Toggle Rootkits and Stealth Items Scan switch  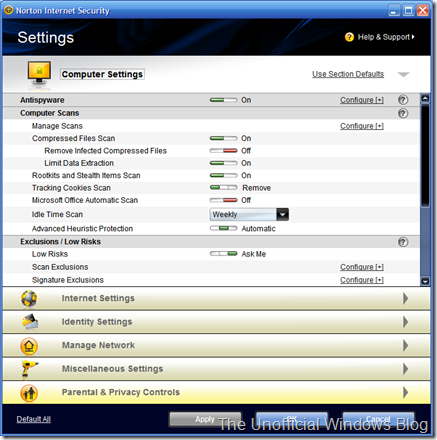coord(223,175)
